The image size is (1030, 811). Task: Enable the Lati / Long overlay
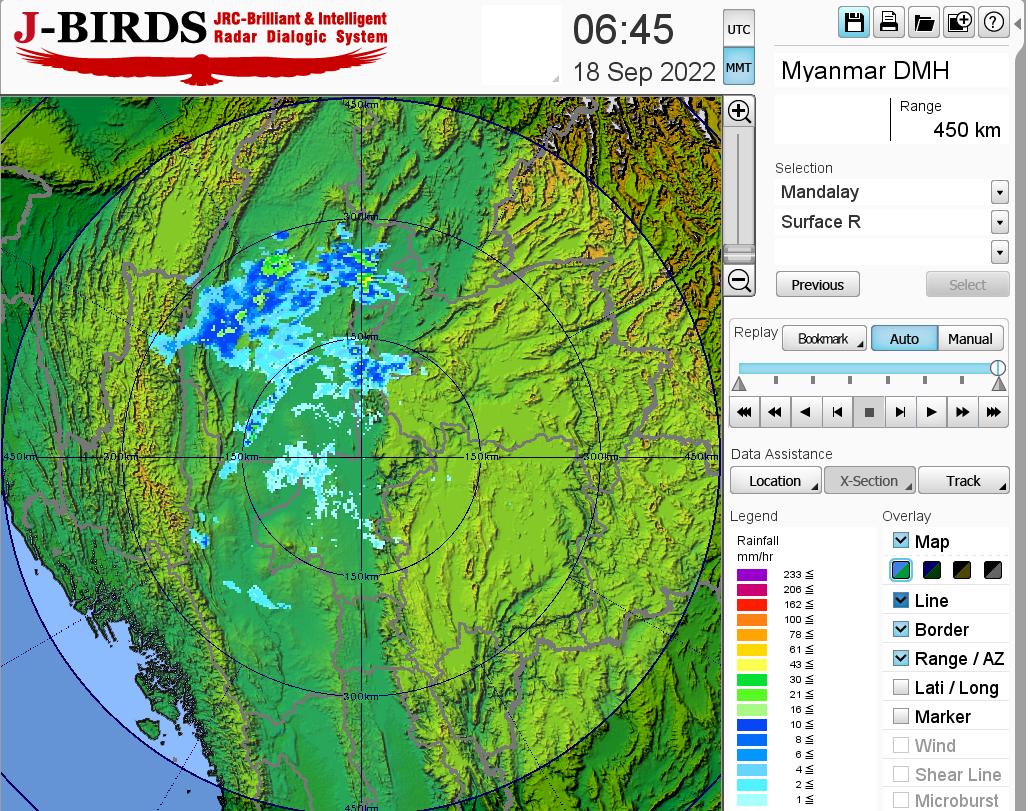click(901, 687)
